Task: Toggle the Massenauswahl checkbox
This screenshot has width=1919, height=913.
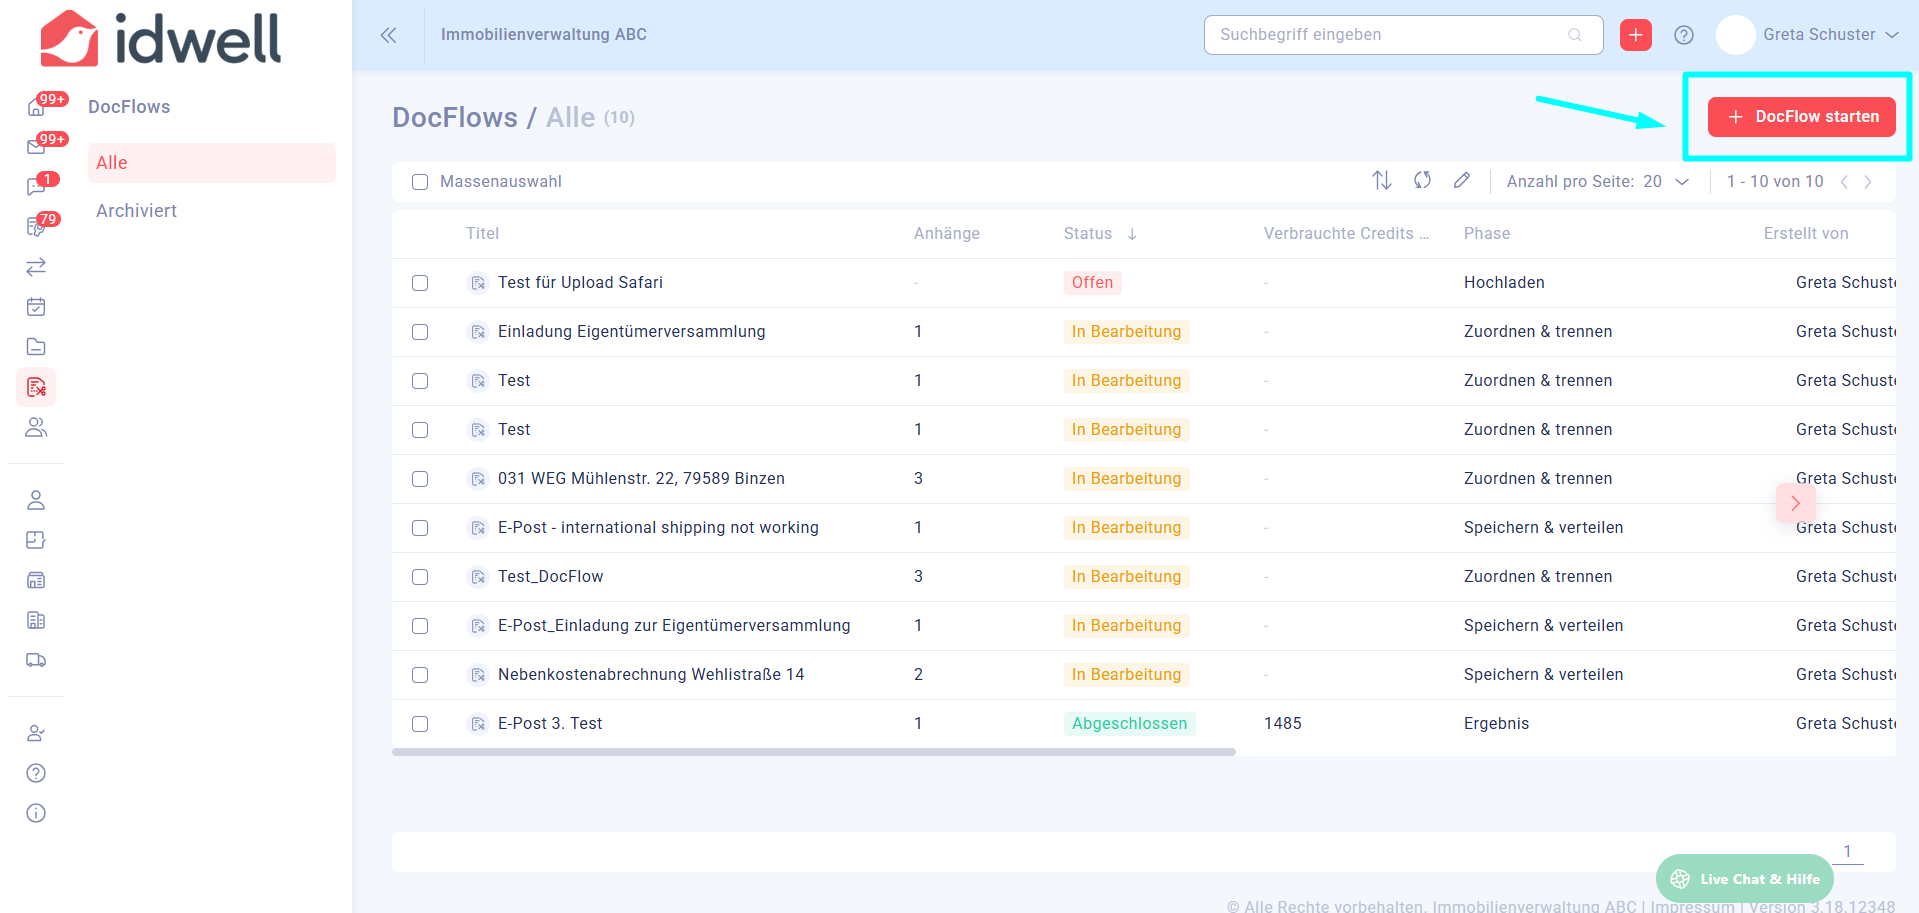Action: tap(420, 182)
